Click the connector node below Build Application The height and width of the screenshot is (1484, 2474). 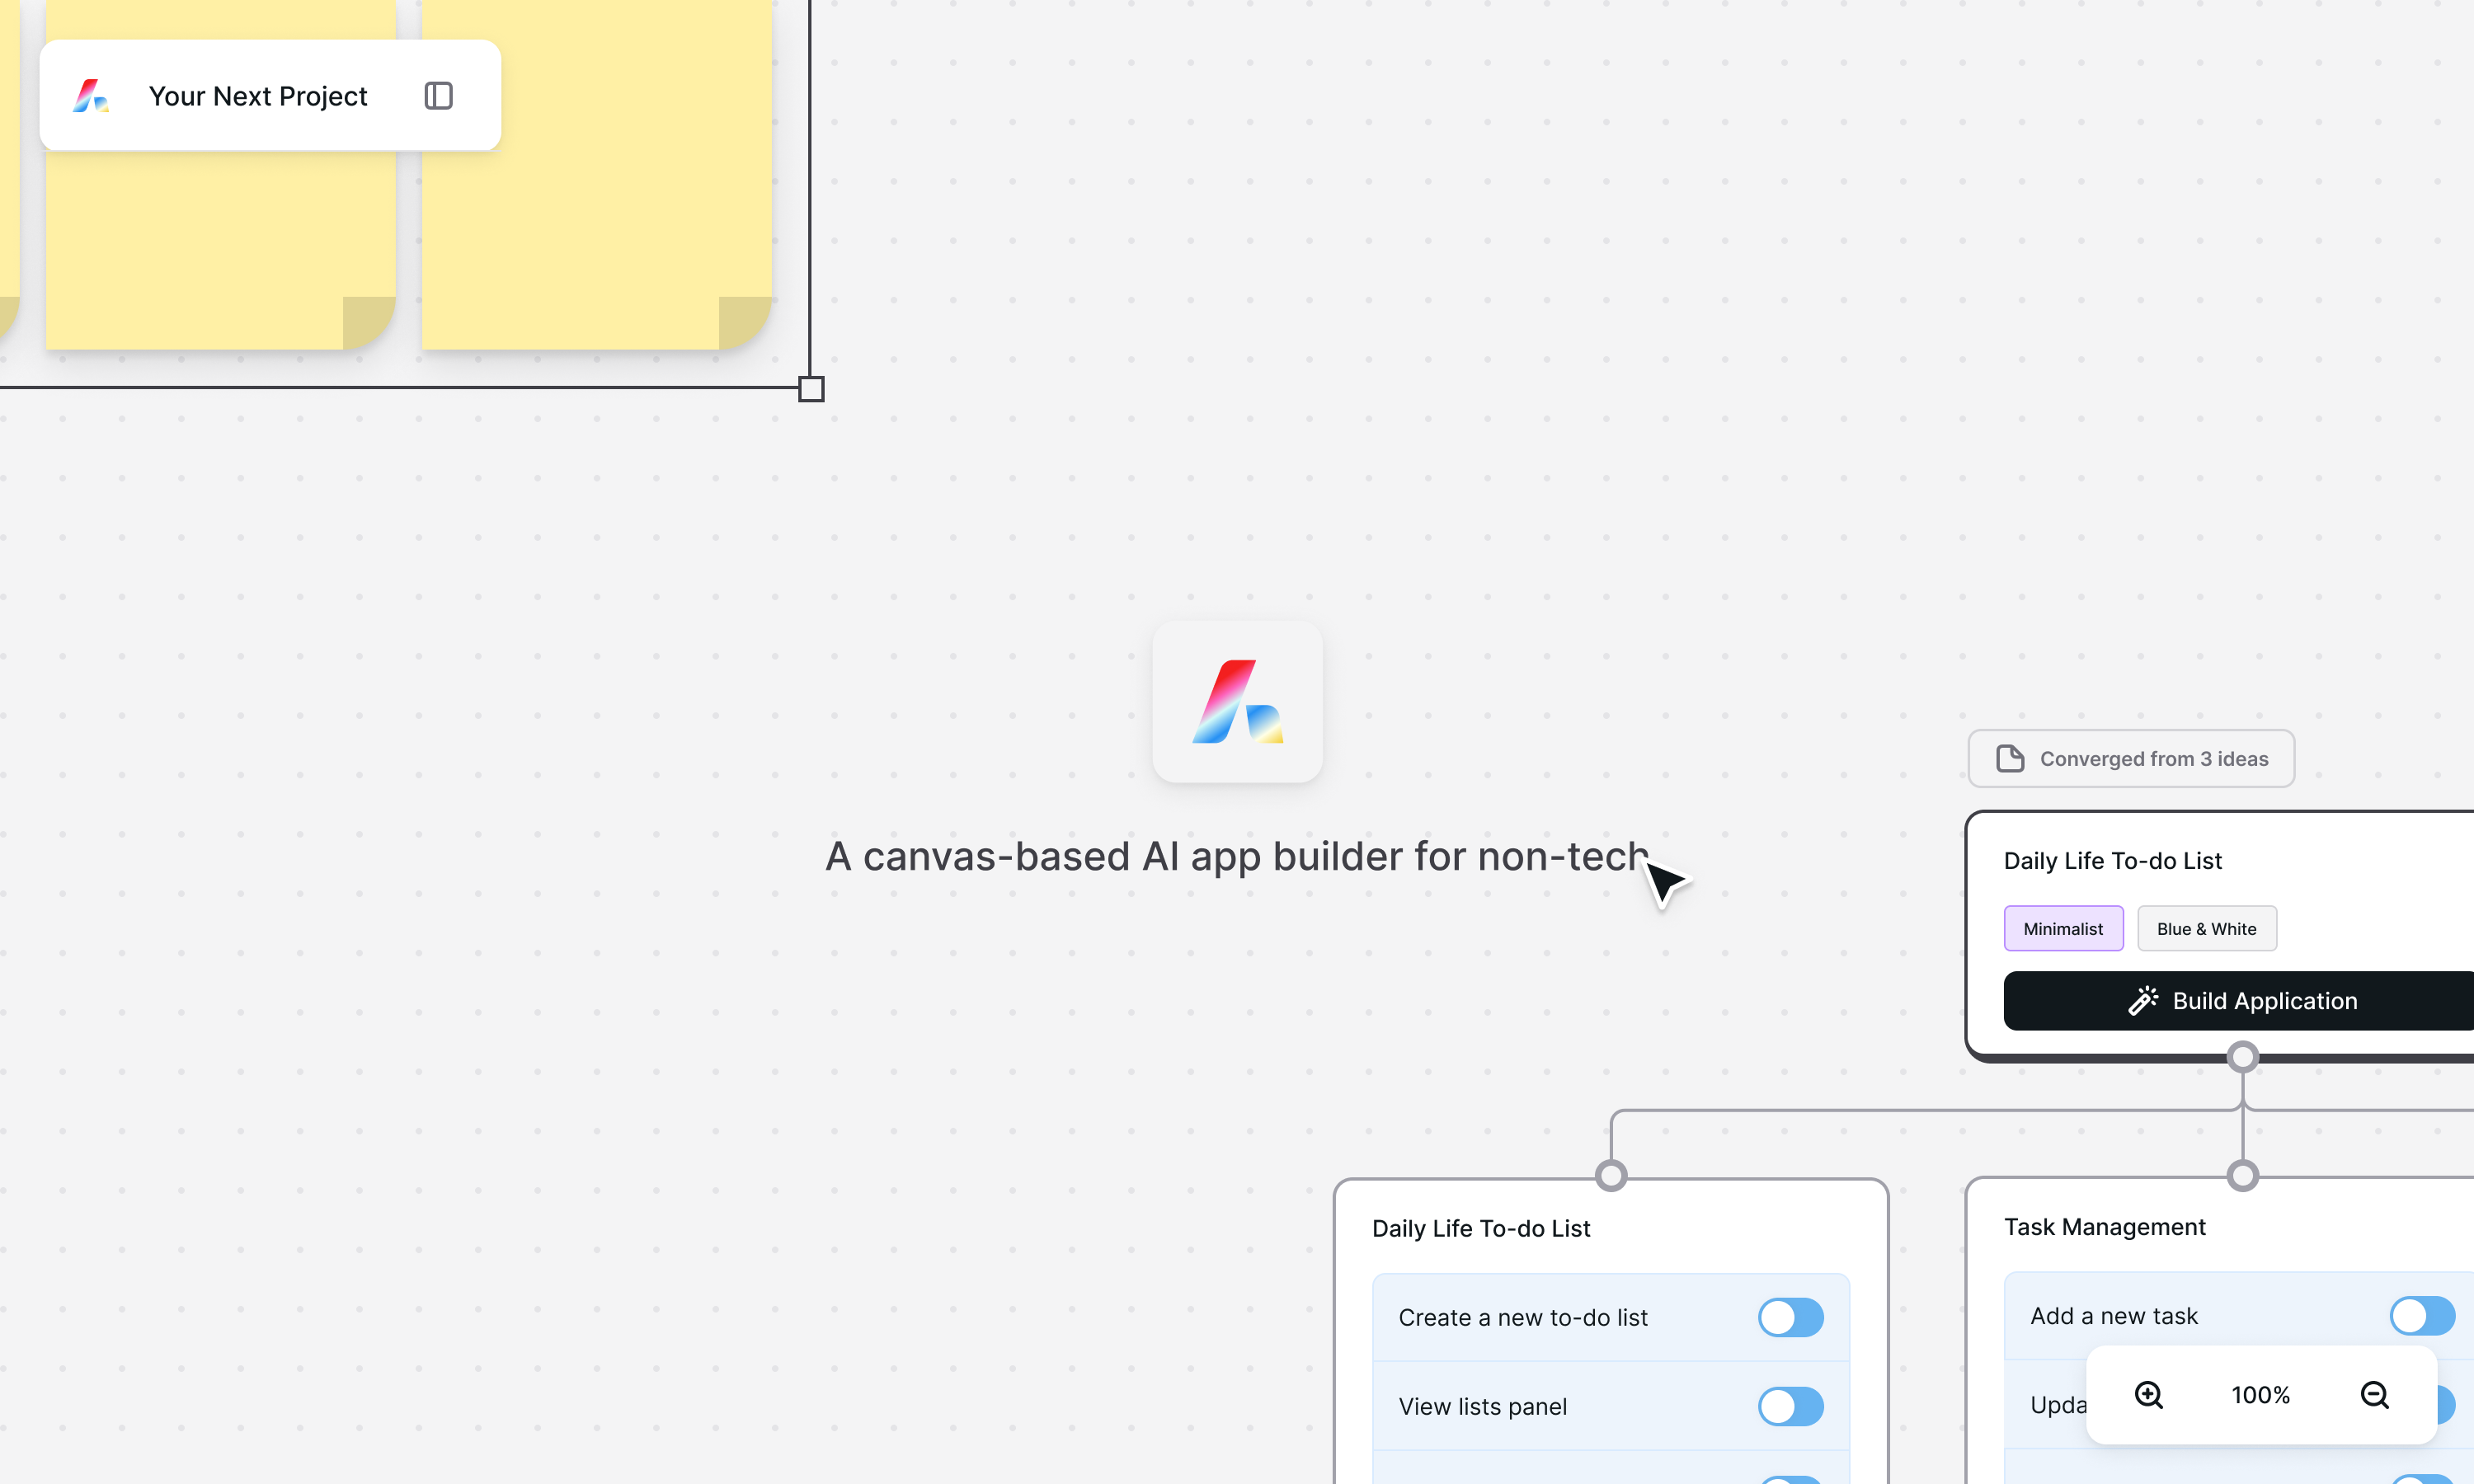coord(2243,1057)
